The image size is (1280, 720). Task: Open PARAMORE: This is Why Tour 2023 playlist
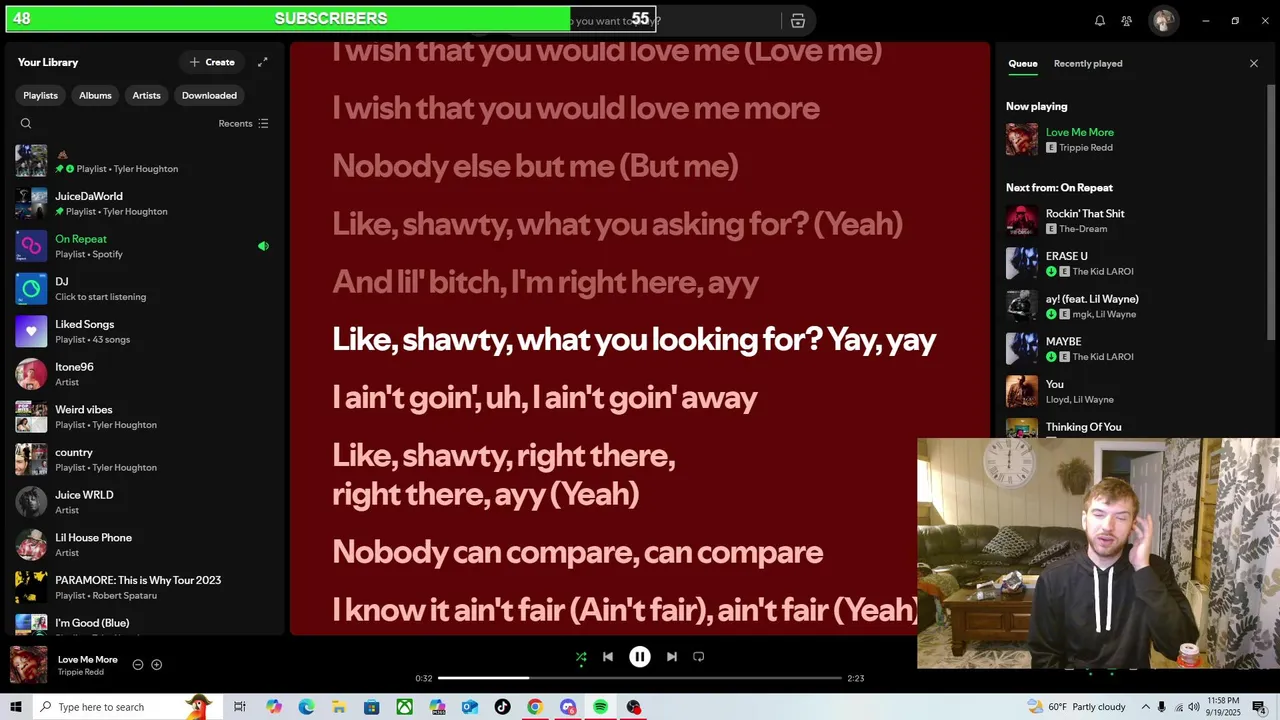(142, 587)
